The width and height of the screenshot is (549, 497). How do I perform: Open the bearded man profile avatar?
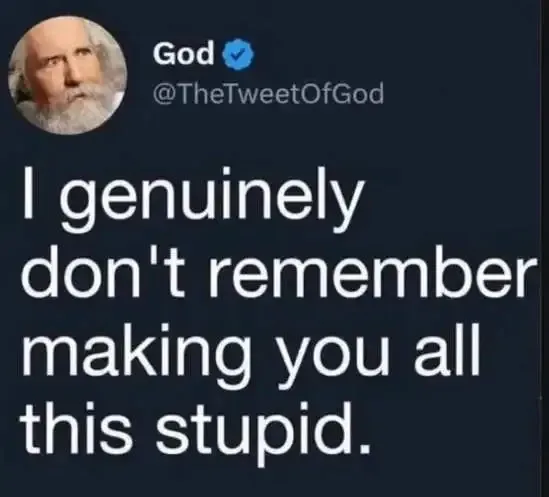pos(67,75)
